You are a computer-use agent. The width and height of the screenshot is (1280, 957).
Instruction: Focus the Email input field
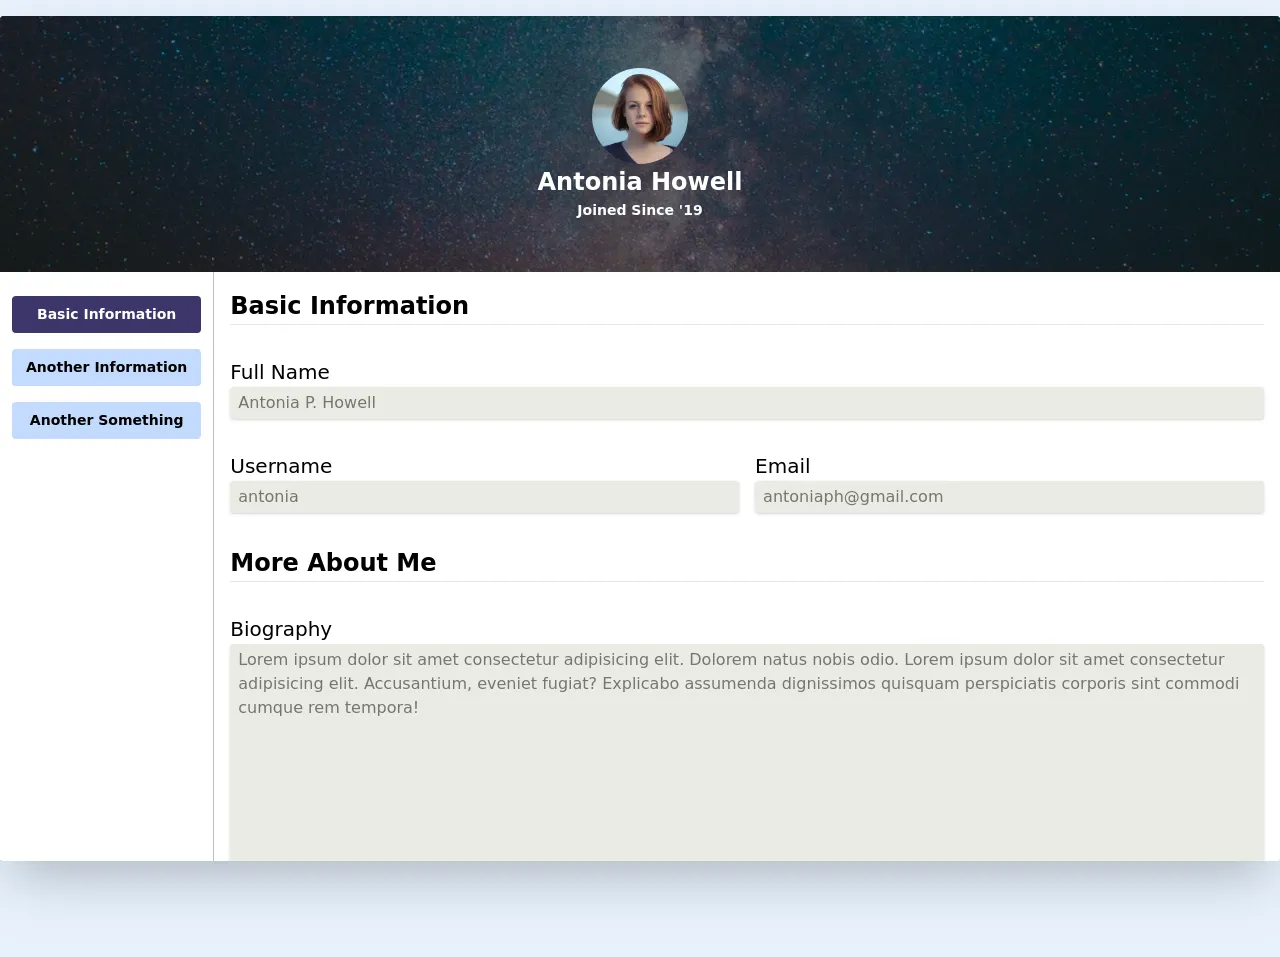point(1009,497)
